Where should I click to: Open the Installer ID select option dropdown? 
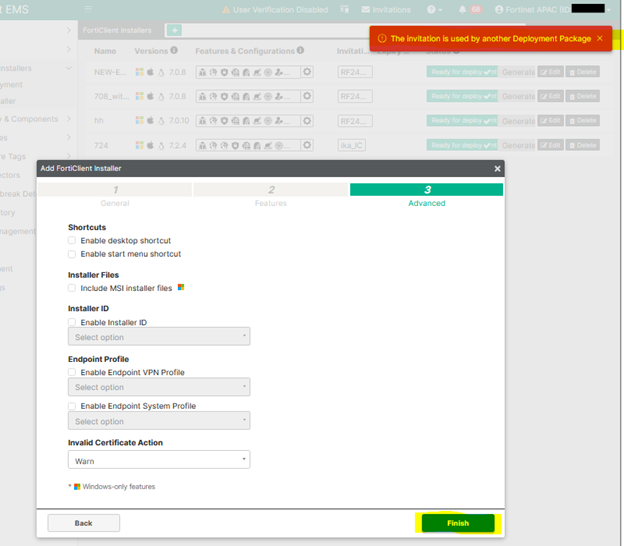click(159, 337)
